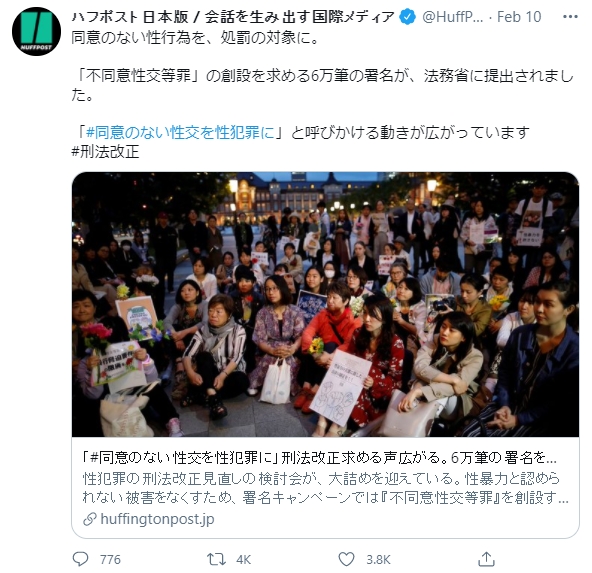Open the #刑法改正 hashtag
The image size is (592, 573).
(x=105, y=152)
